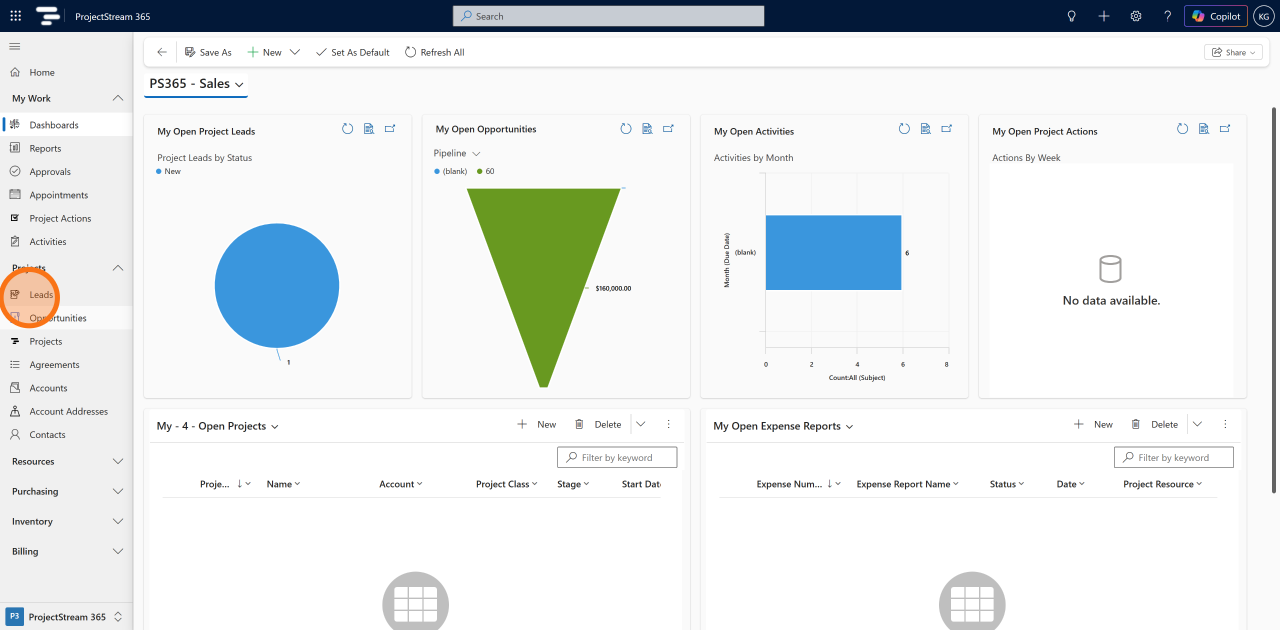Focus the top Search box

(608, 16)
